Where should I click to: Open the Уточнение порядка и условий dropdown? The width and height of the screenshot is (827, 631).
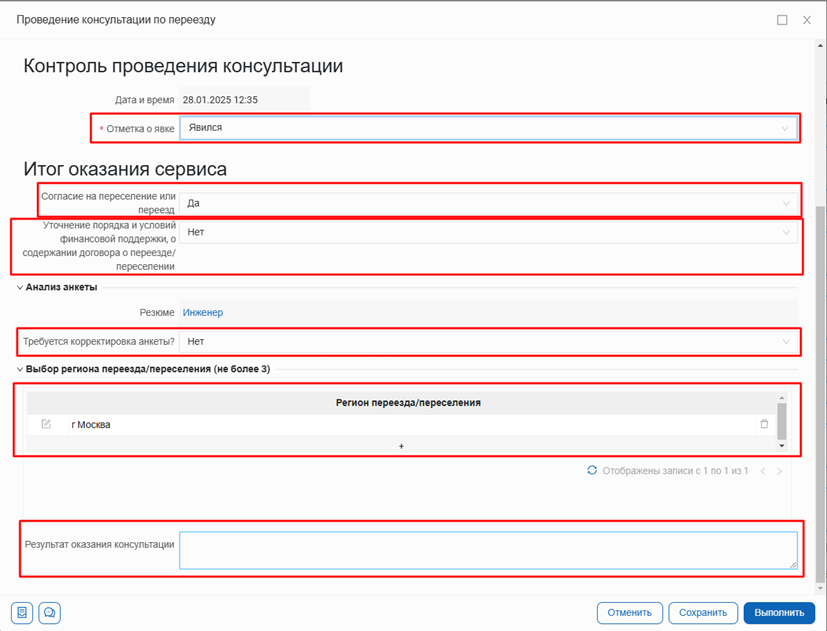coord(488,232)
